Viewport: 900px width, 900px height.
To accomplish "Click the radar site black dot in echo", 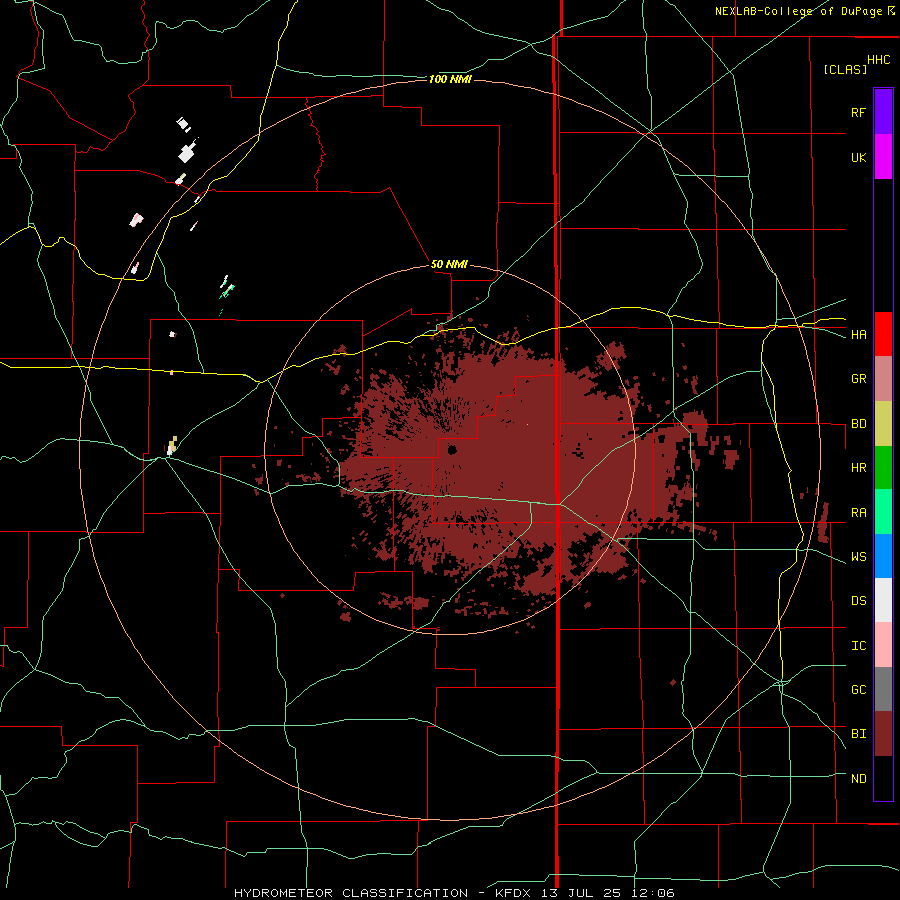I will coord(452,449).
